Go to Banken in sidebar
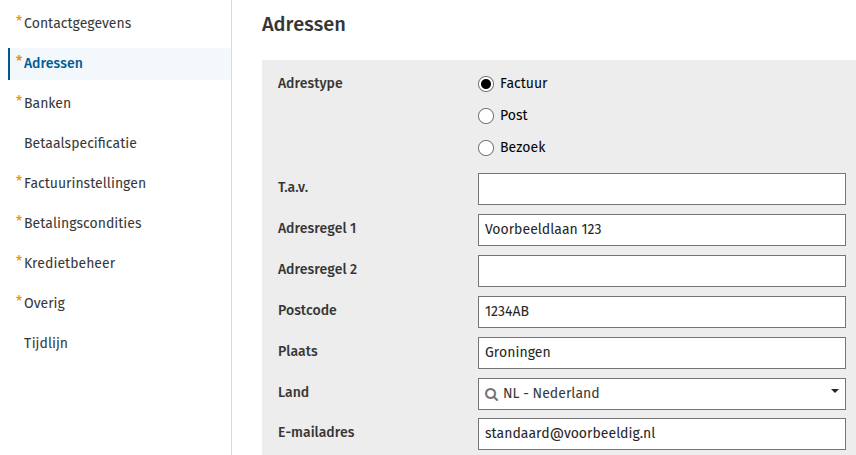Image resolution: width=856 pixels, height=455 pixels. (x=47, y=103)
